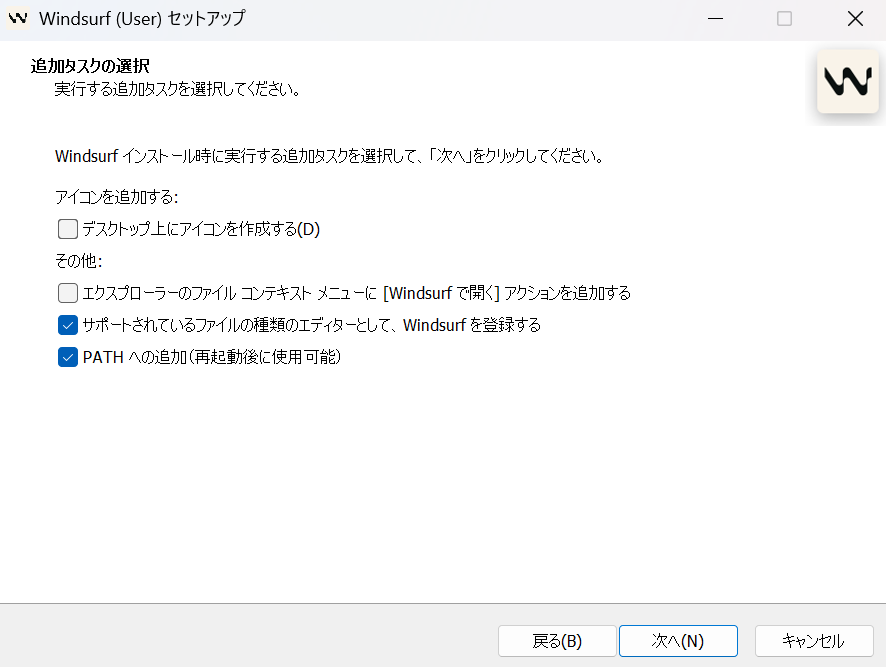Click the Windsurf インストール時 instruction text
The height and width of the screenshot is (667, 886).
[329, 156]
